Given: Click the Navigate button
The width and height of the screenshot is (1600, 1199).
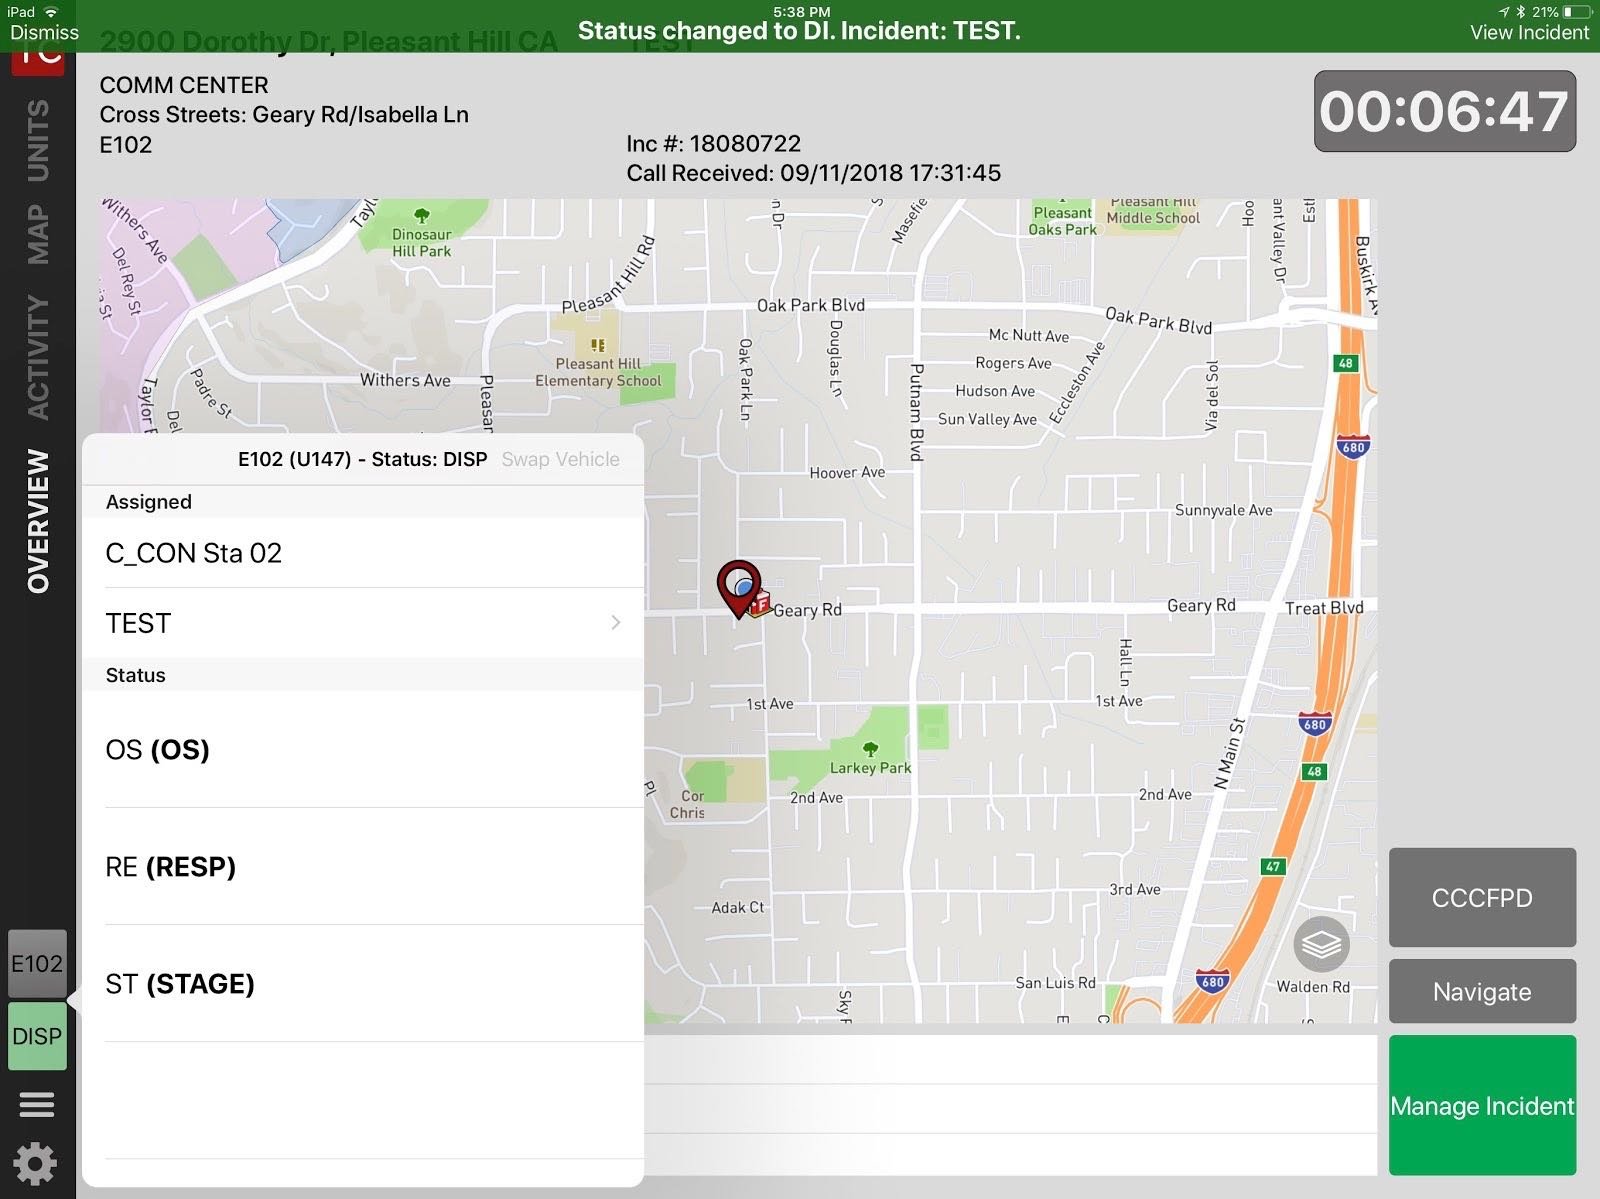Looking at the screenshot, I should click(1481, 991).
